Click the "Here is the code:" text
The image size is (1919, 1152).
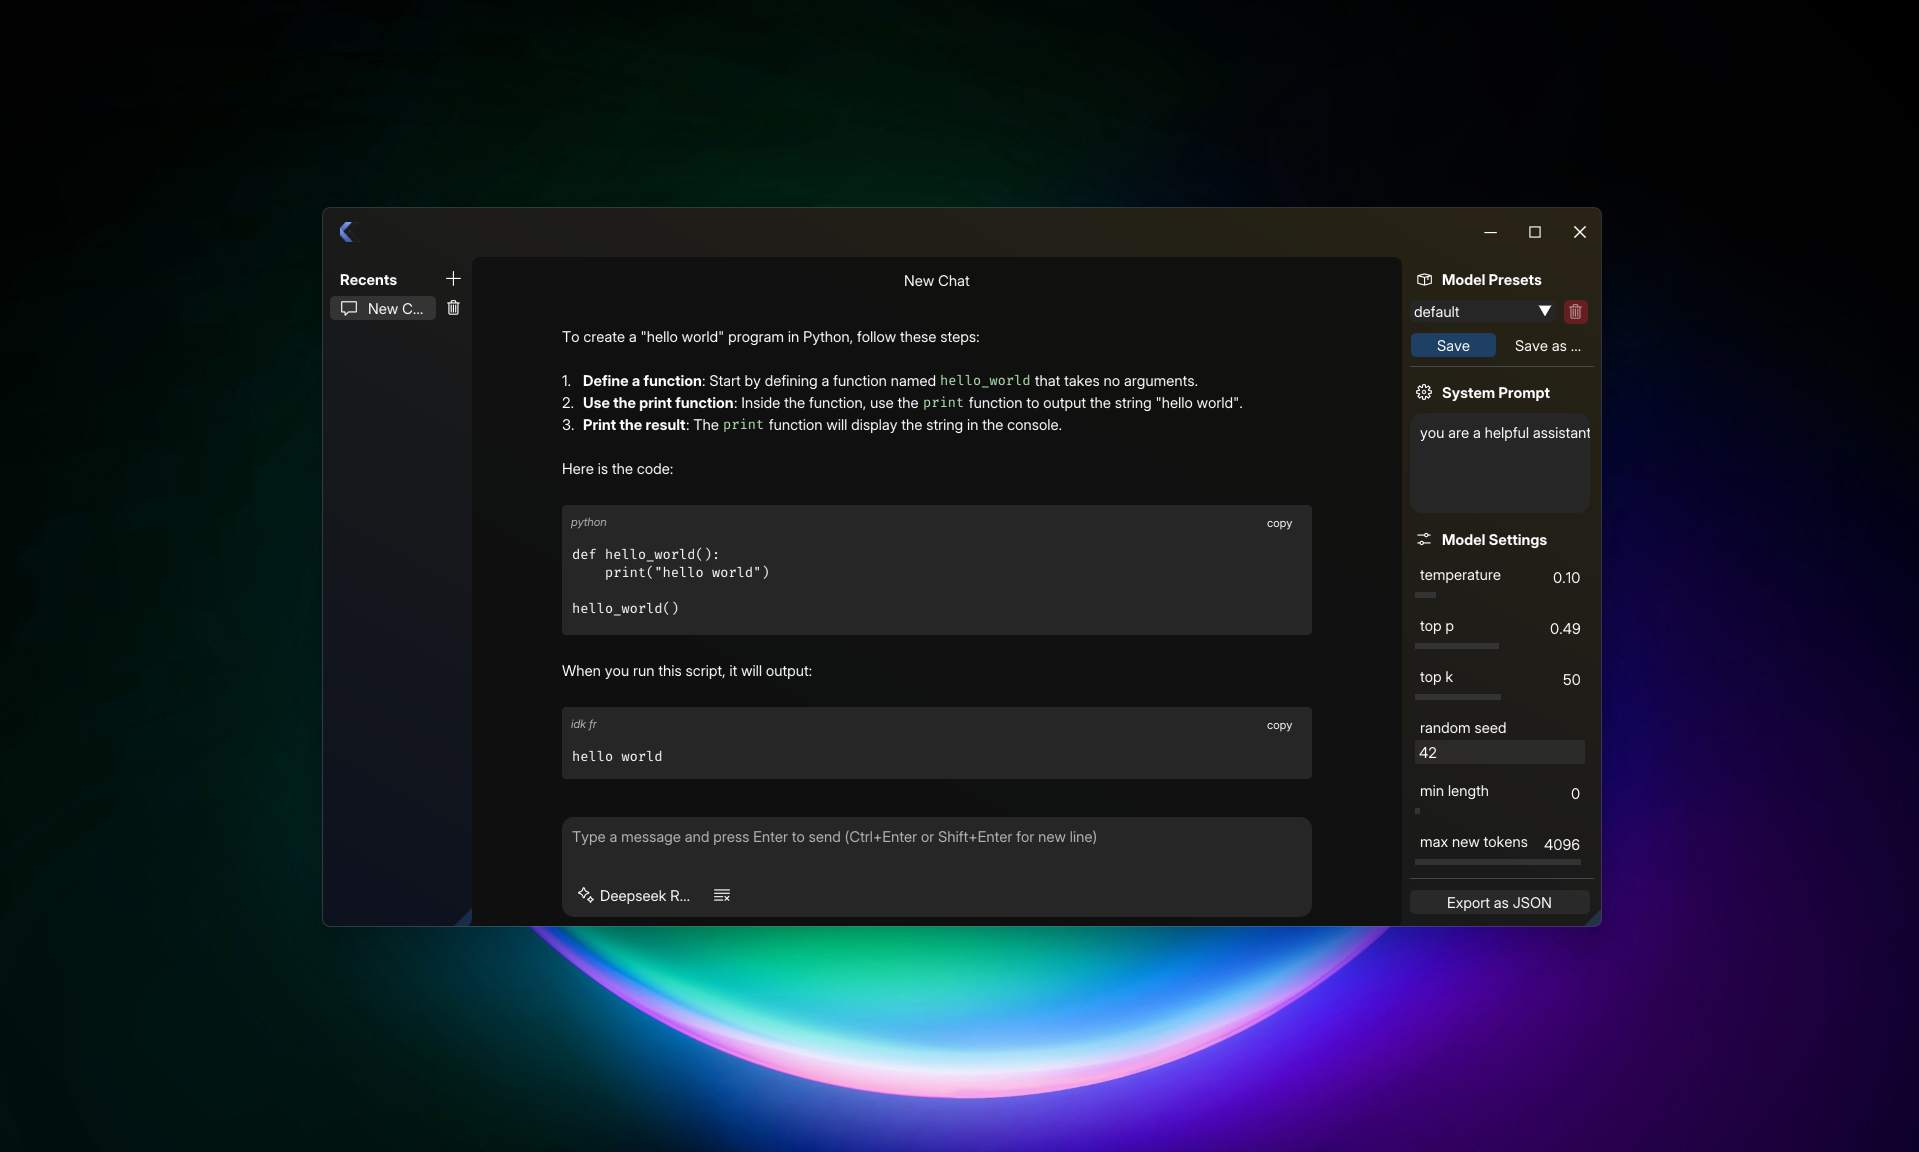point(617,469)
